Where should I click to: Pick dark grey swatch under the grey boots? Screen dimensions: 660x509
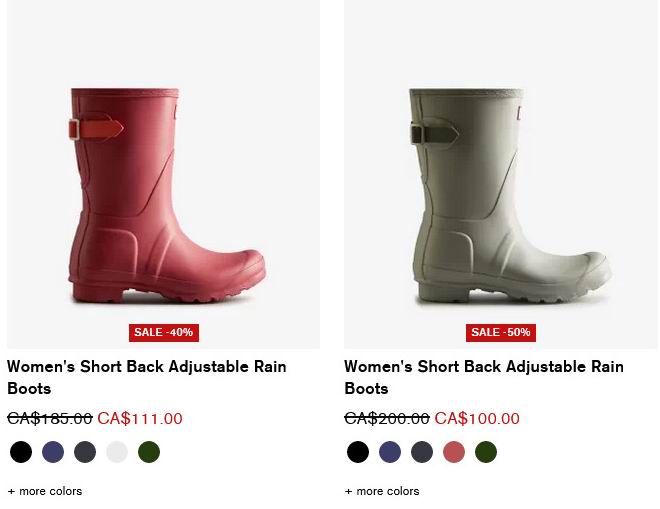point(422,452)
